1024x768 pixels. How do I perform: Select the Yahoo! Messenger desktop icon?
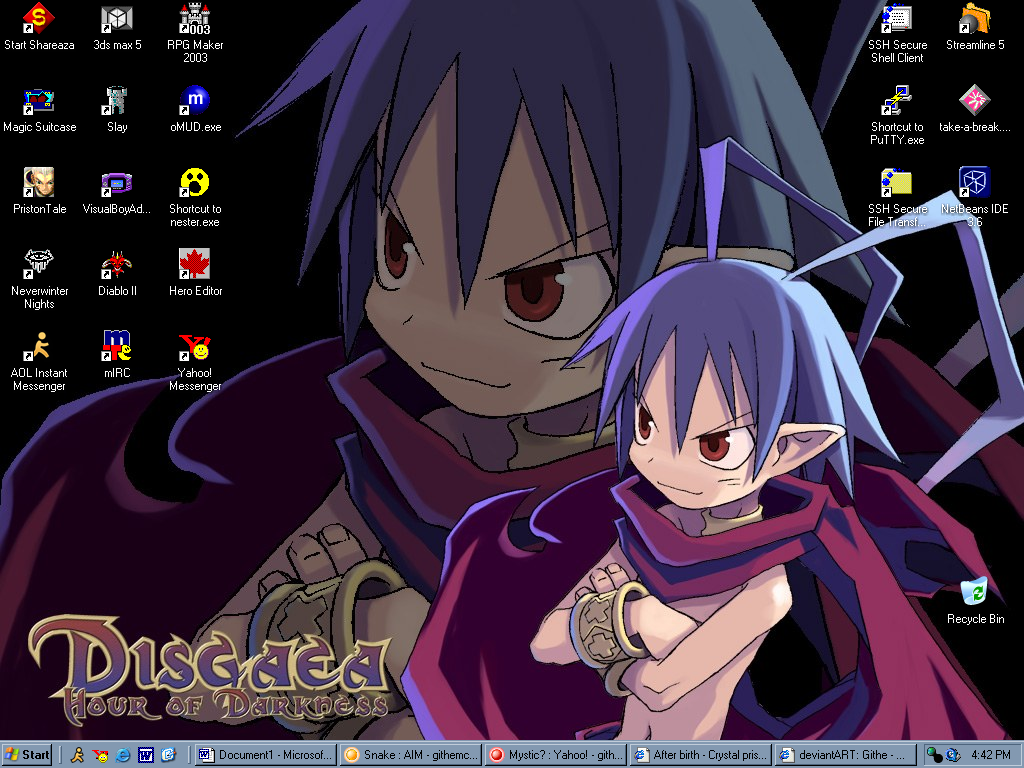point(195,346)
